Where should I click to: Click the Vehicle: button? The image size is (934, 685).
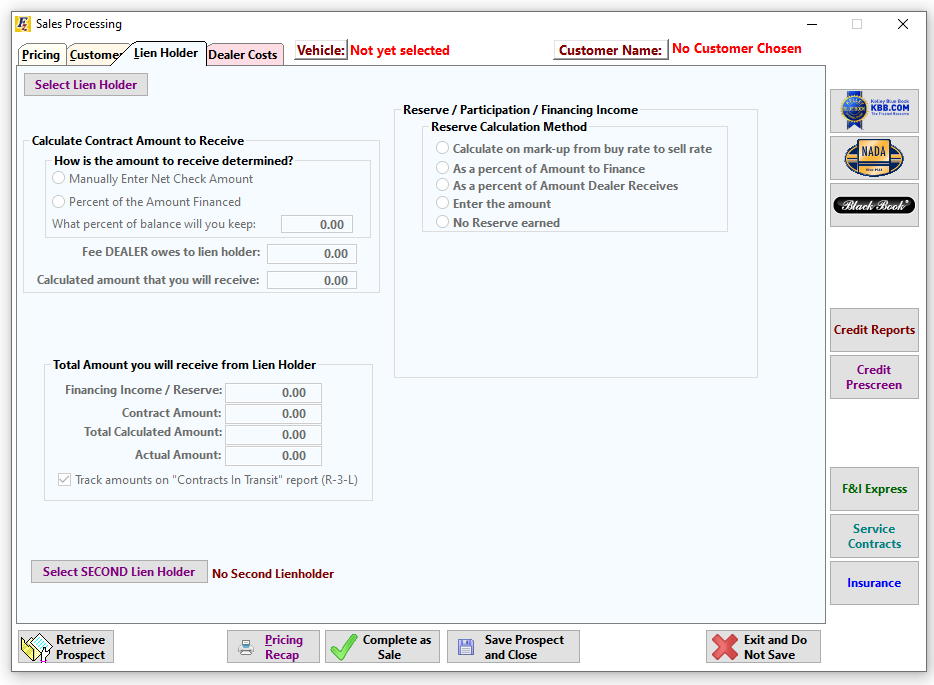pyautogui.click(x=321, y=51)
